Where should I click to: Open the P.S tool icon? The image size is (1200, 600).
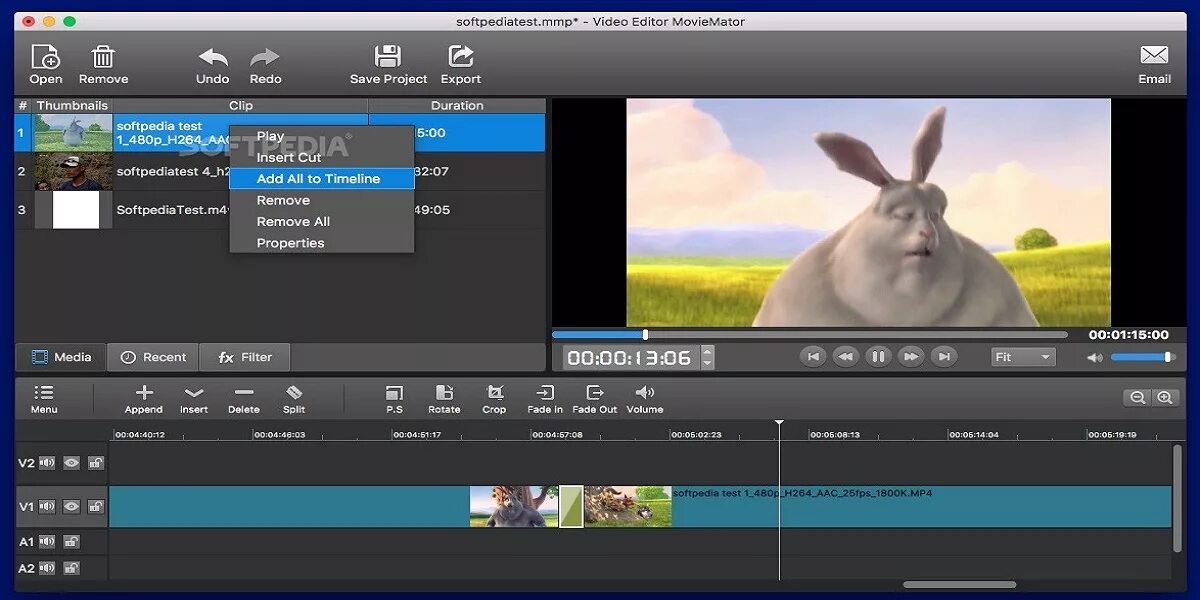tap(394, 393)
